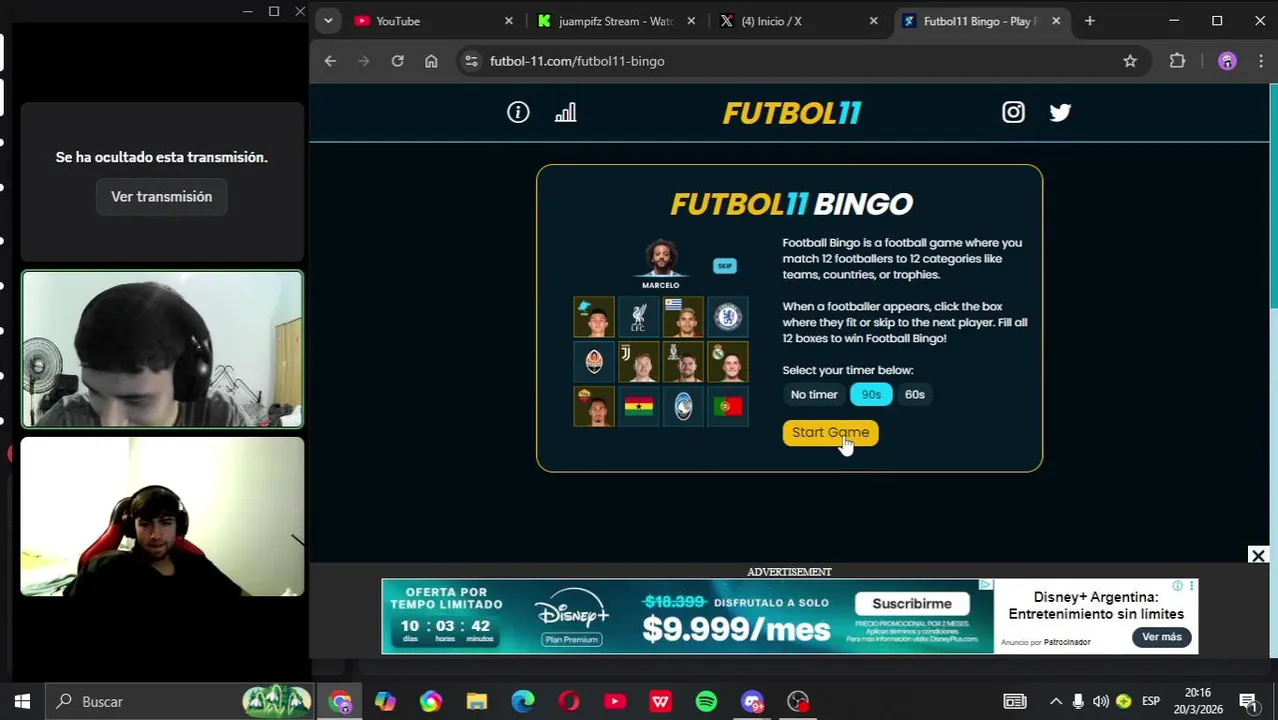Open Microsoft Edge from the taskbar

coord(522,701)
